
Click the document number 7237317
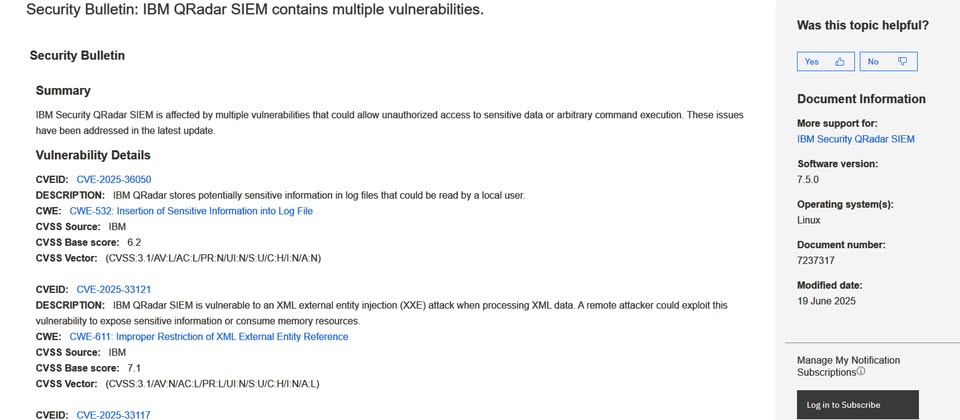[816, 260]
